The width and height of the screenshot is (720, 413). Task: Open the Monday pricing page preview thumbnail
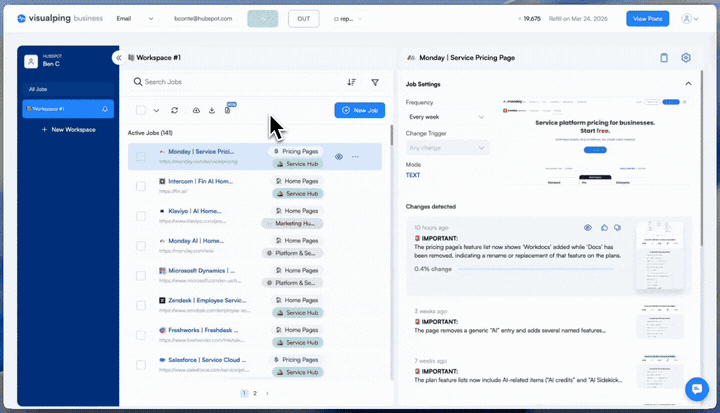[595, 142]
